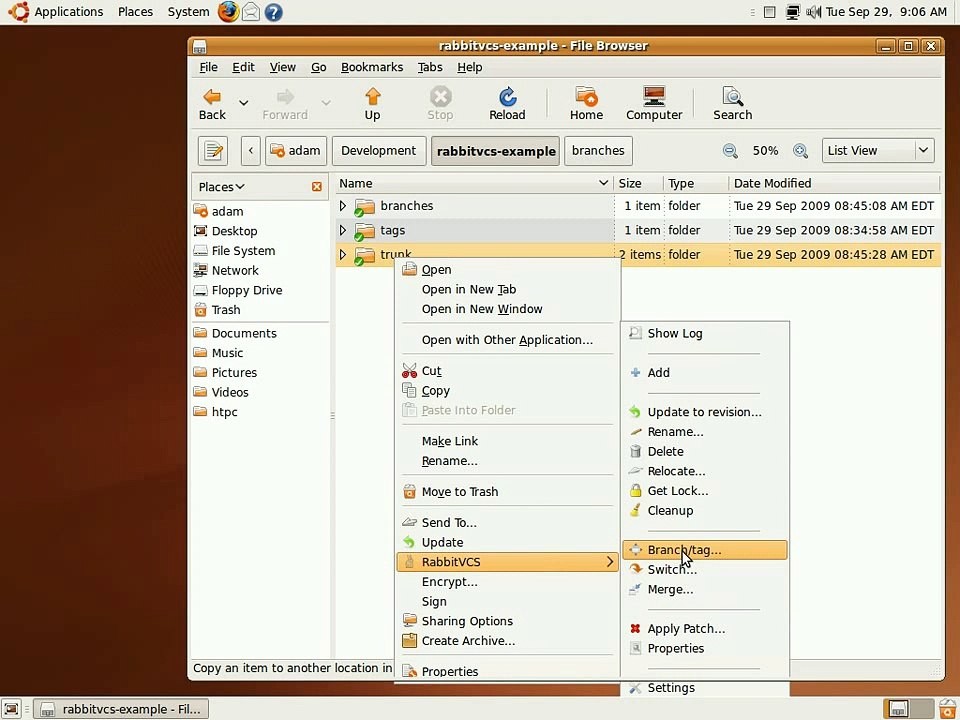Select Documents in Places sidebar
Screen dimensions: 960x720
260,333
